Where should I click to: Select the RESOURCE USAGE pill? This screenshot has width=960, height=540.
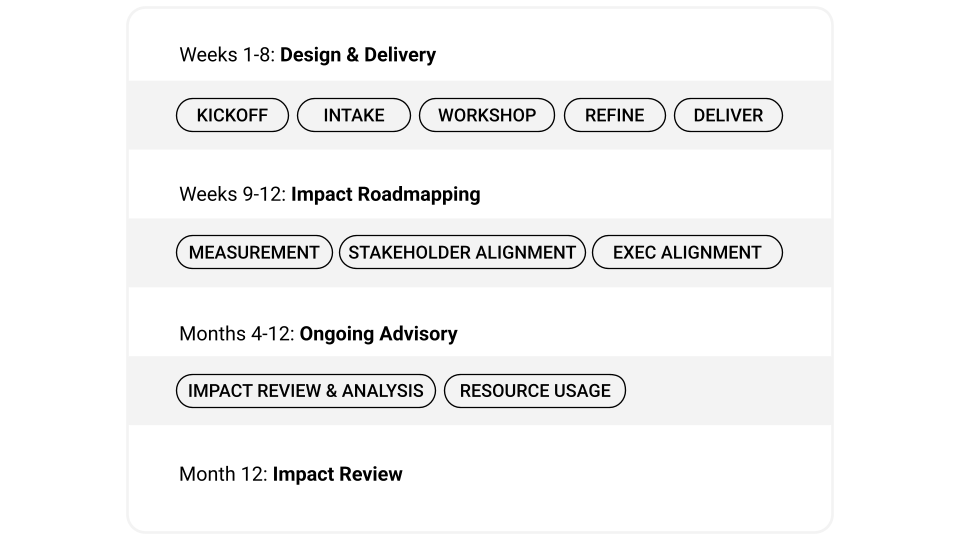click(x=535, y=391)
